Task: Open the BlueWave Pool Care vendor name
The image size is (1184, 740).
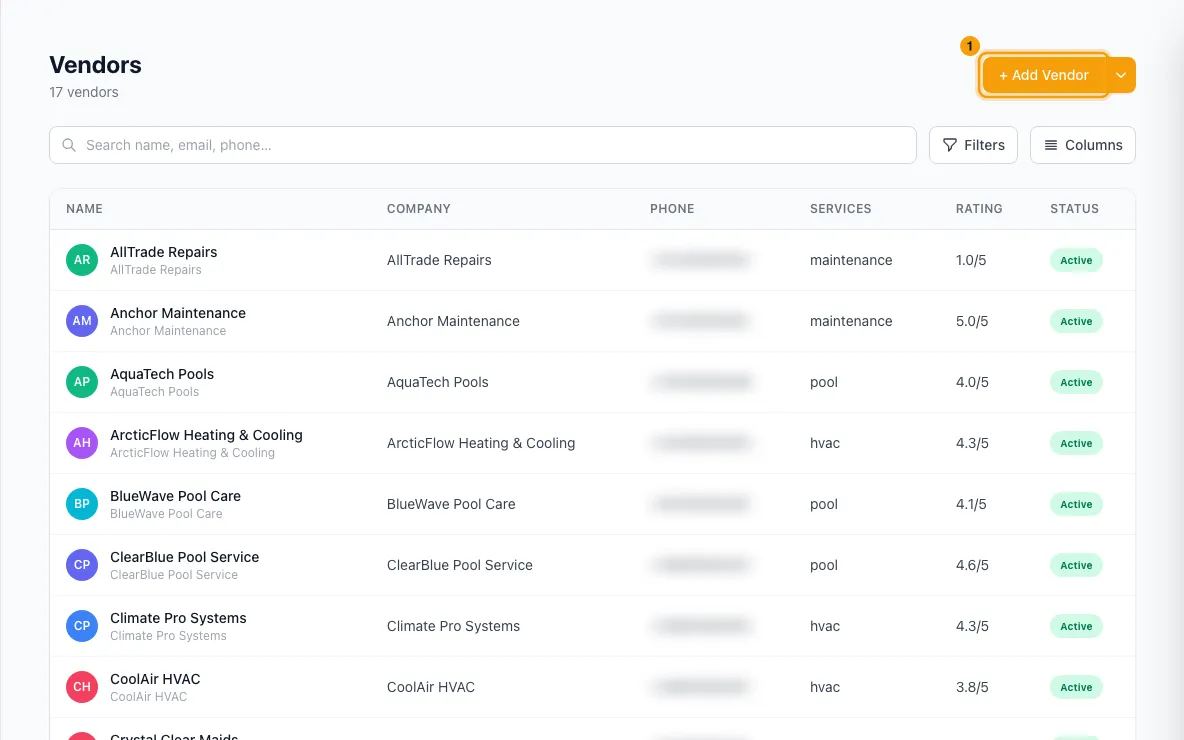Action: coord(175,496)
